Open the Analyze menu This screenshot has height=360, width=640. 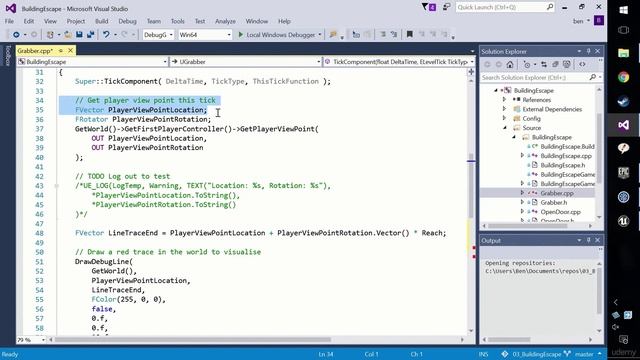tap(225, 21)
